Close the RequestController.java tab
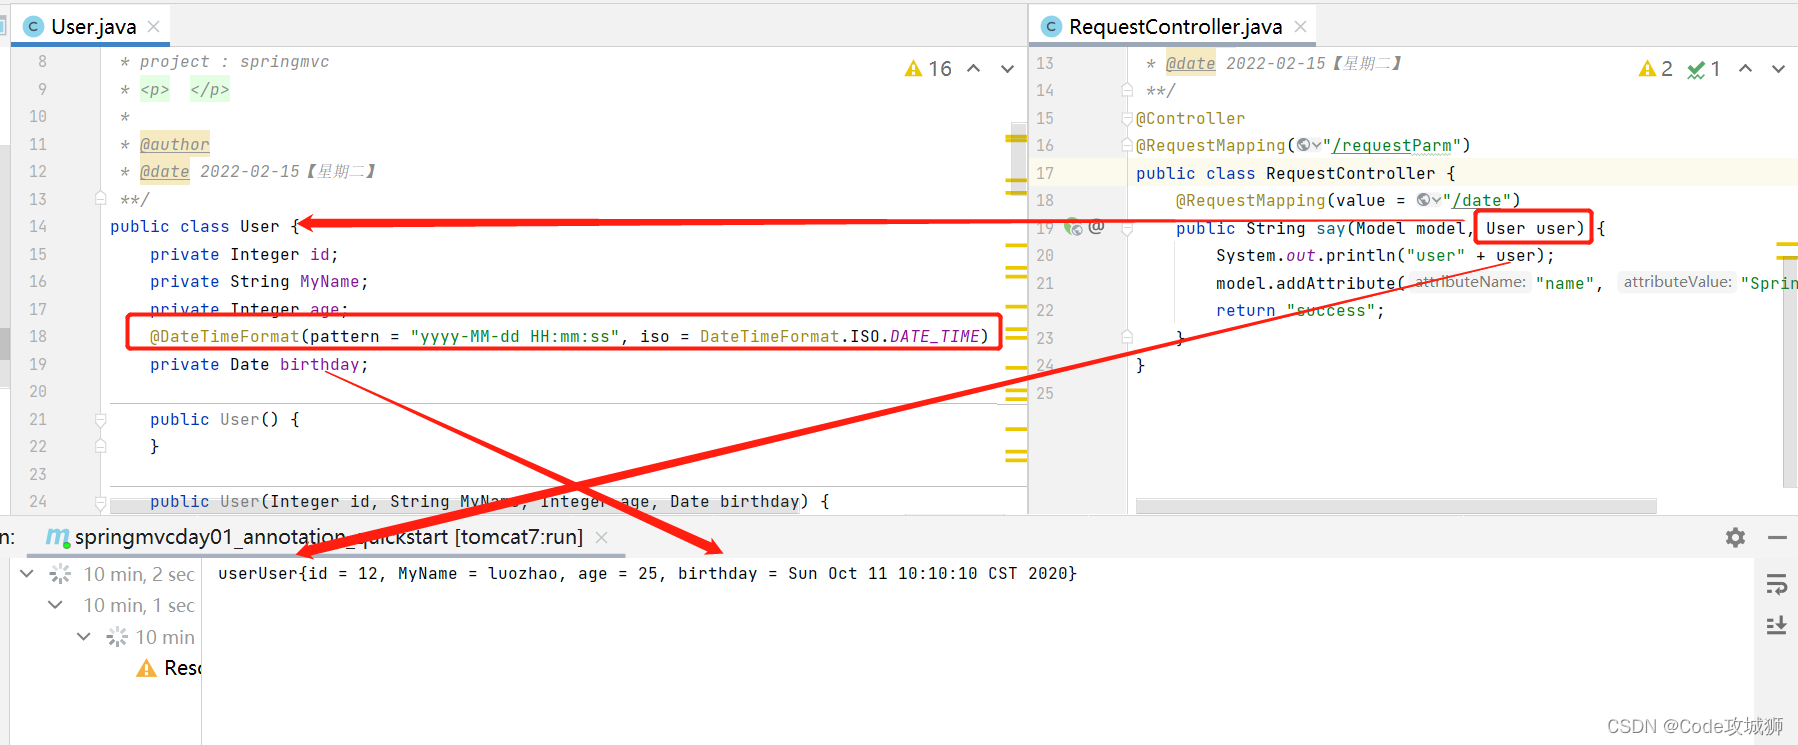Viewport: 1798px width, 745px height. tap(1300, 27)
